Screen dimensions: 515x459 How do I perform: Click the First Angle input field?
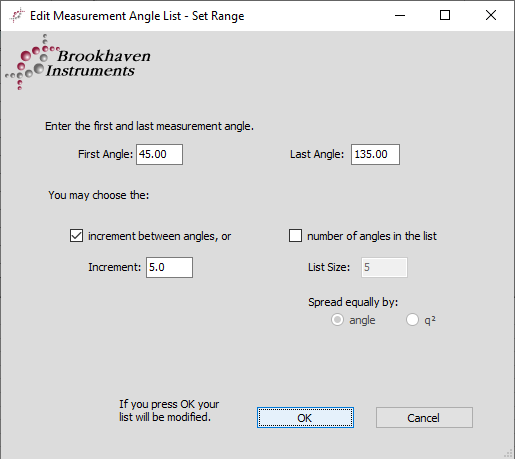(x=159, y=154)
